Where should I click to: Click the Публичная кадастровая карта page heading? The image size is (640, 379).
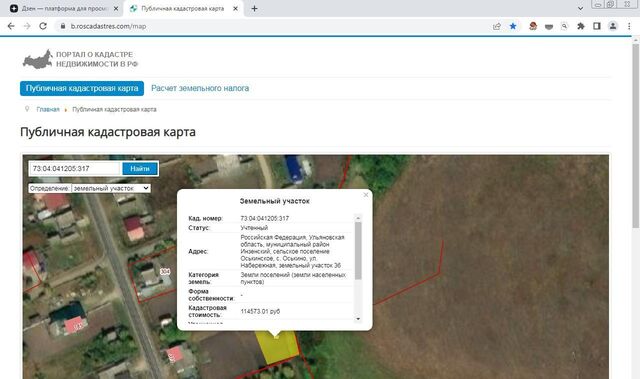coord(108,132)
